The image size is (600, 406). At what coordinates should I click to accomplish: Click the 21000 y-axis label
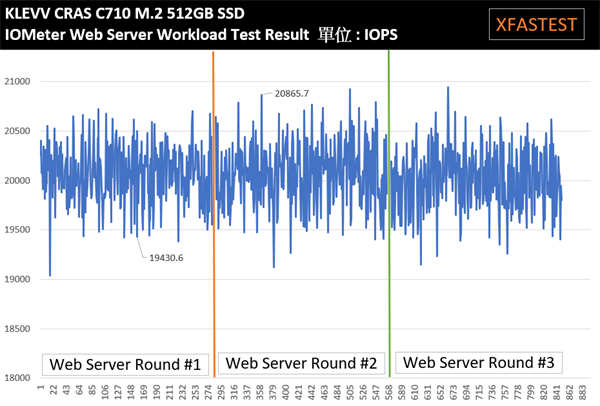click(x=17, y=82)
